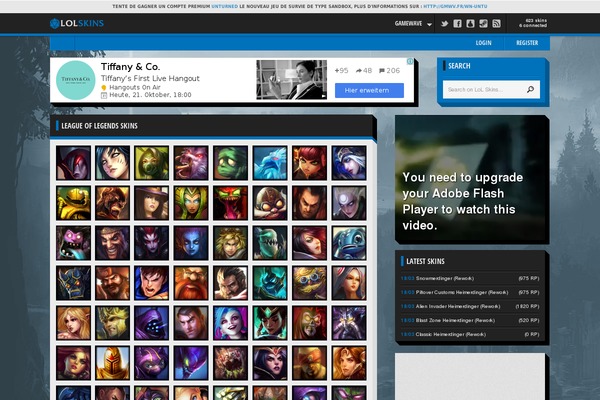Select the Anivia champion portrait

click(x=270, y=163)
